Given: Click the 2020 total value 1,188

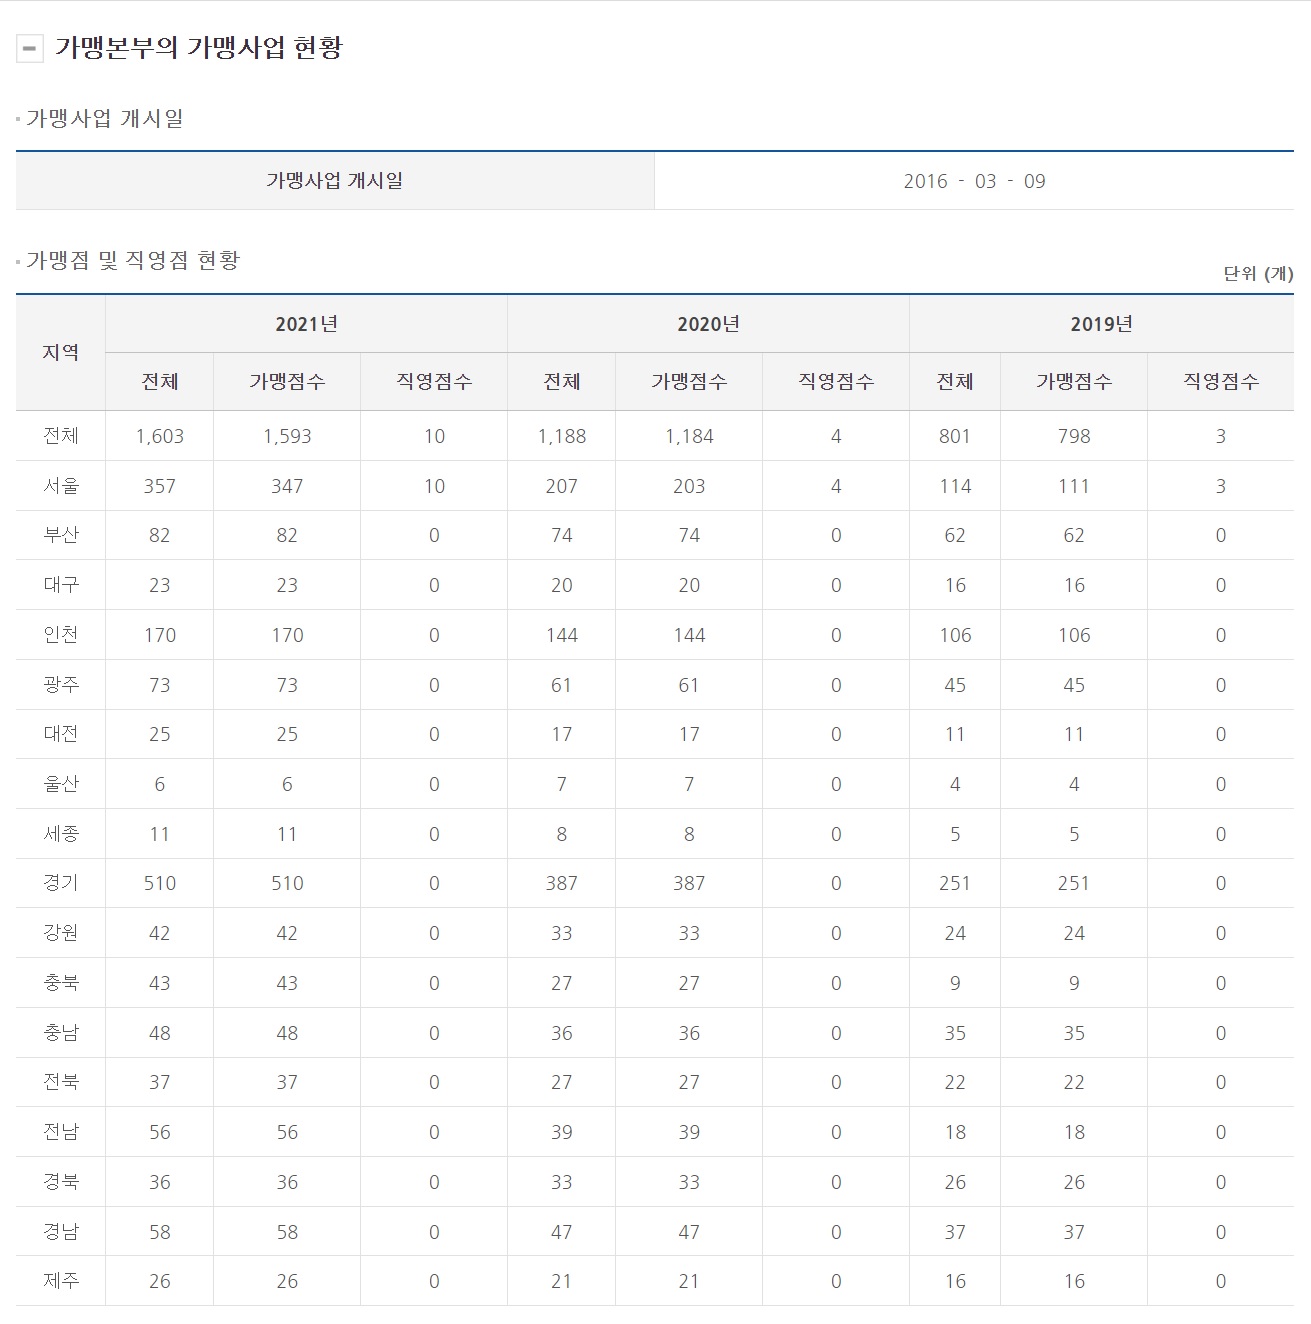Looking at the screenshot, I should tap(562, 436).
